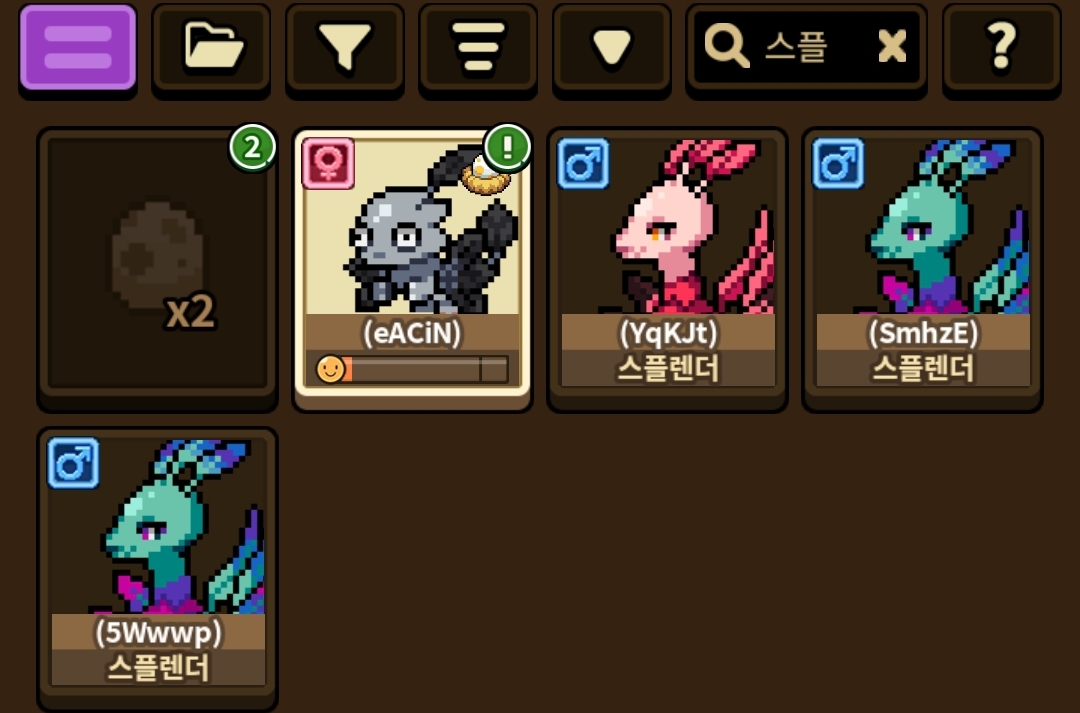Click the male icon on YqKJt card
The height and width of the screenshot is (713, 1080).
point(583,163)
